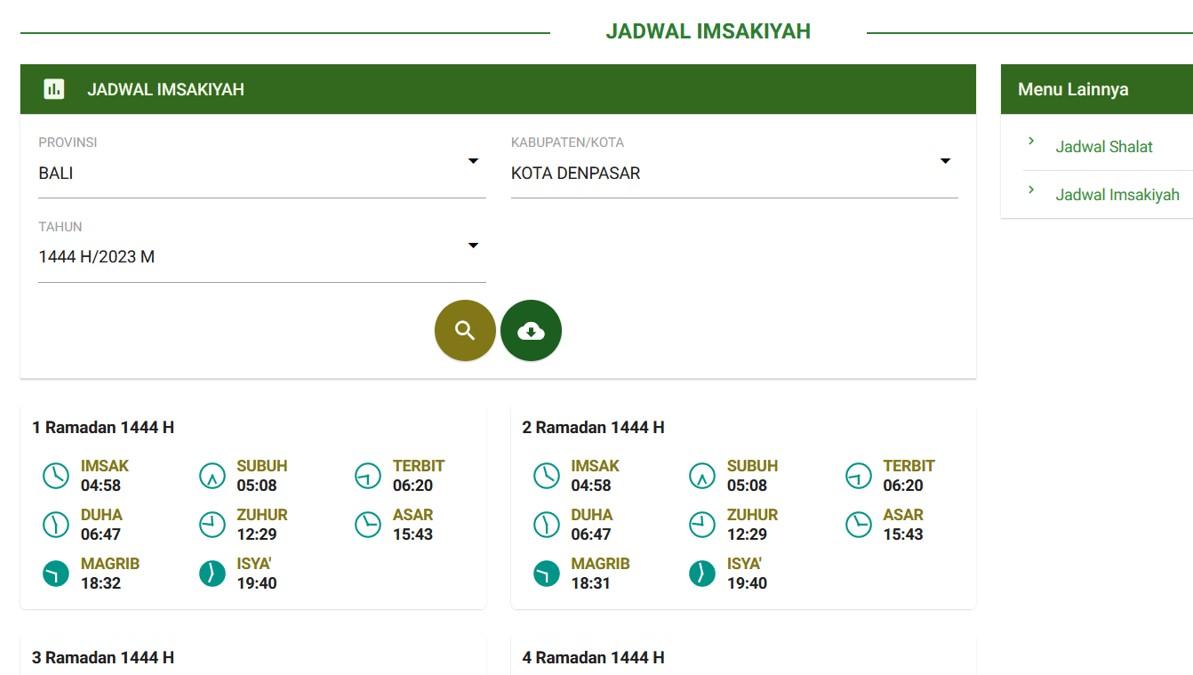Click the search magnifier button
This screenshot has width=1193, height=675.
464,330
